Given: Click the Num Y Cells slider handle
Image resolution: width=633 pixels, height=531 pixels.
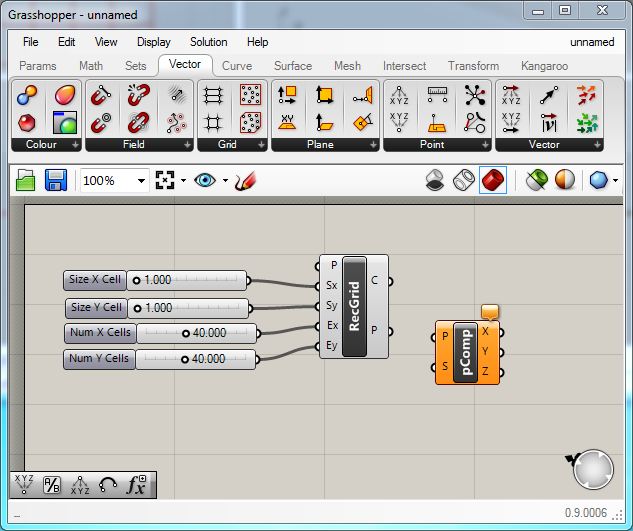Looking at the screenshot, I should 184,359.
